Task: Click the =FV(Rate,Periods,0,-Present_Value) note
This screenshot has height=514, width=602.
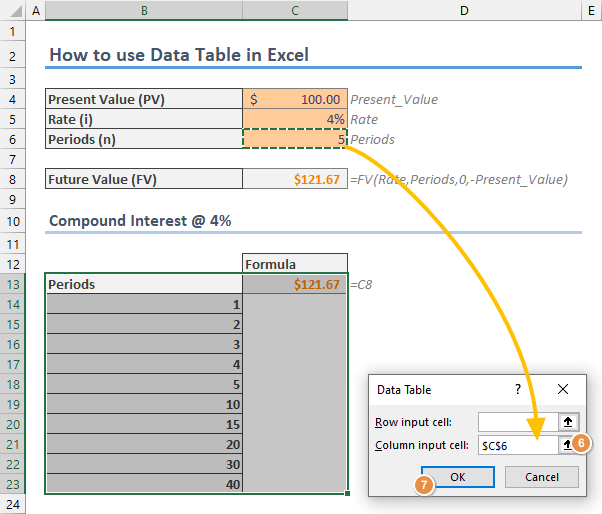Action: pos(459,179)
